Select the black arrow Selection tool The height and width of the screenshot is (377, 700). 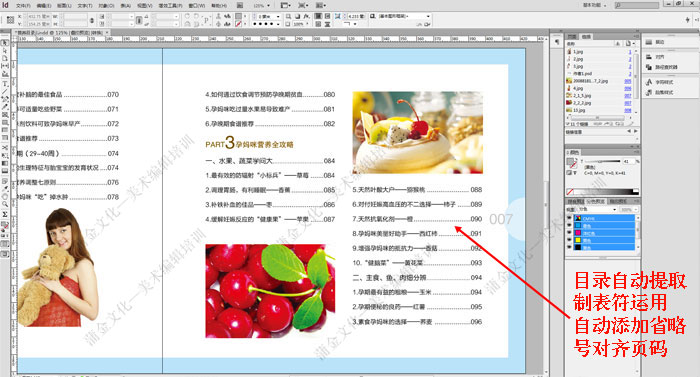point(5,43)
